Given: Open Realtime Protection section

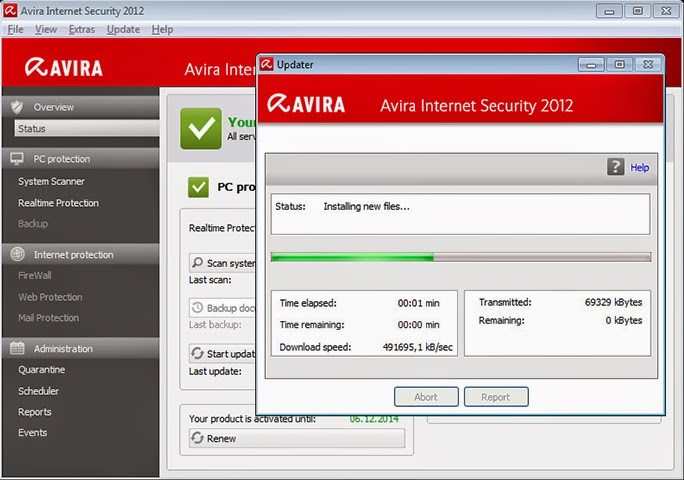Looking at the screenshot, I should click(58, 203).
